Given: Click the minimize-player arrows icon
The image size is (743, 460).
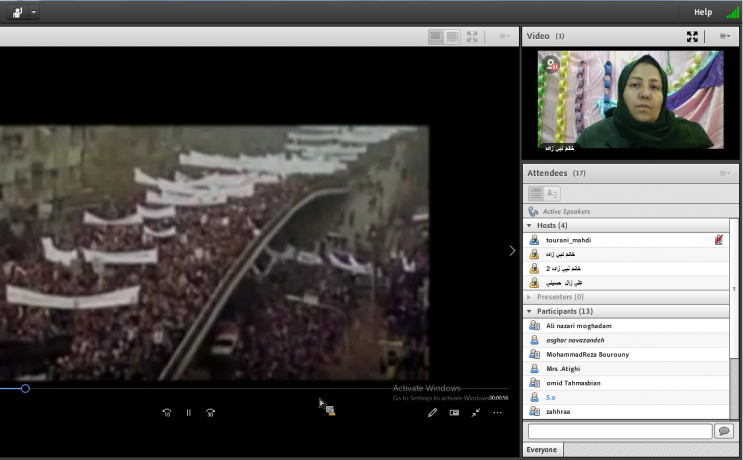Looking at the screenshot, I should 476,412.
